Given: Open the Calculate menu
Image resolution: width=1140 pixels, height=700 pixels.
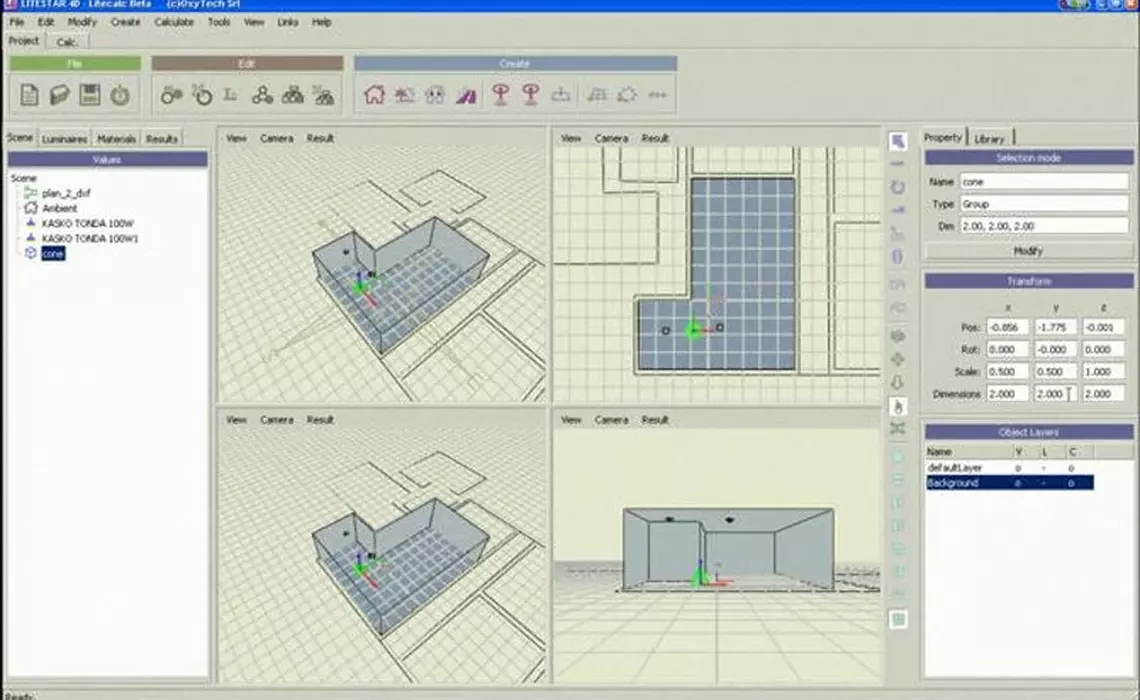Looking at the screenshot, I should click(174, 23).
